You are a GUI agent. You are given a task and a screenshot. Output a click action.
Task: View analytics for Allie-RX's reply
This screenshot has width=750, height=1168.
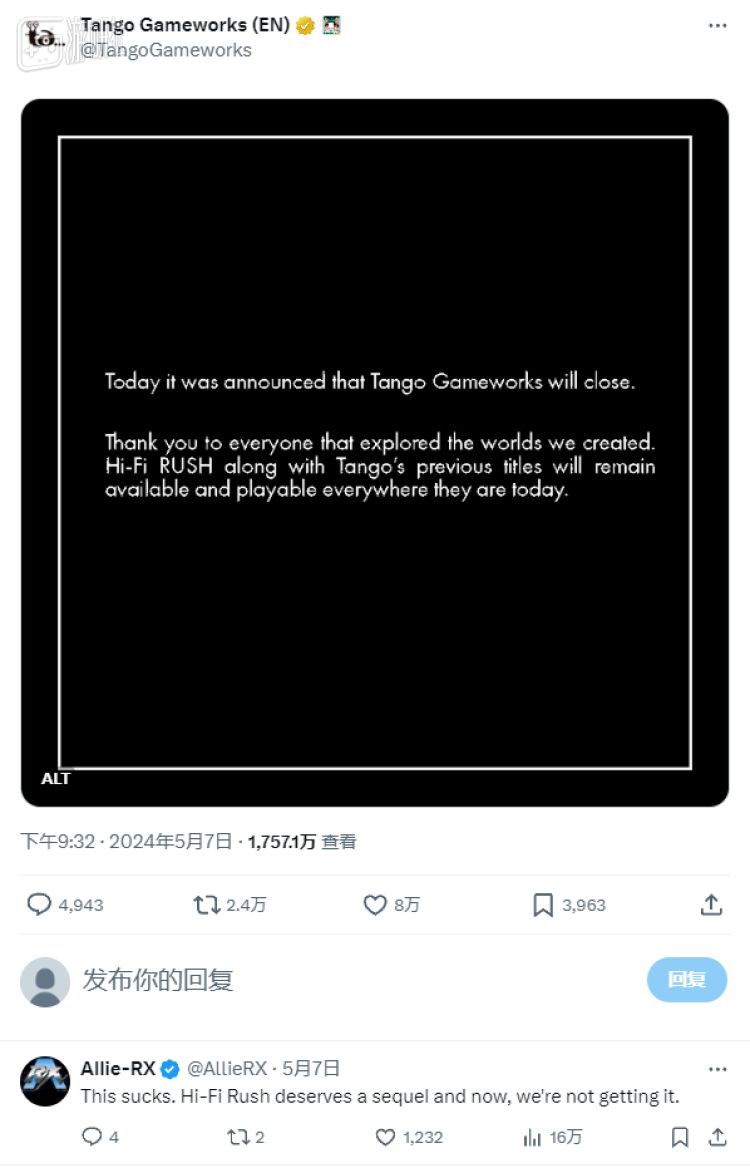pos(533,1137)
